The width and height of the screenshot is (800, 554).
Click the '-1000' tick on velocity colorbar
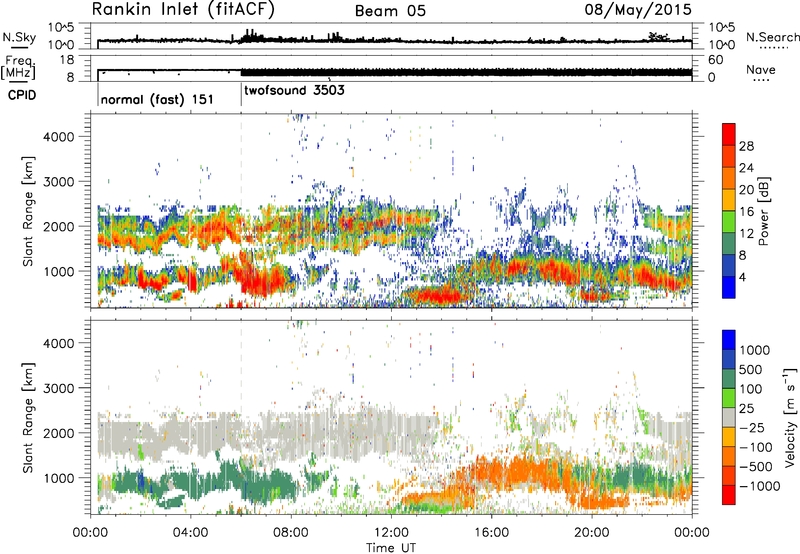[x=759, y=486]
